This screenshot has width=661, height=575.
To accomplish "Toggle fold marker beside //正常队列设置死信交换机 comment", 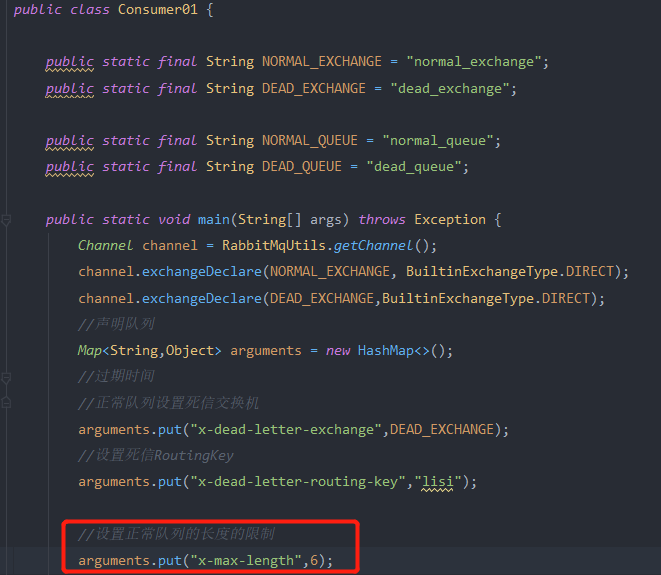I will [x=6, y=403].
